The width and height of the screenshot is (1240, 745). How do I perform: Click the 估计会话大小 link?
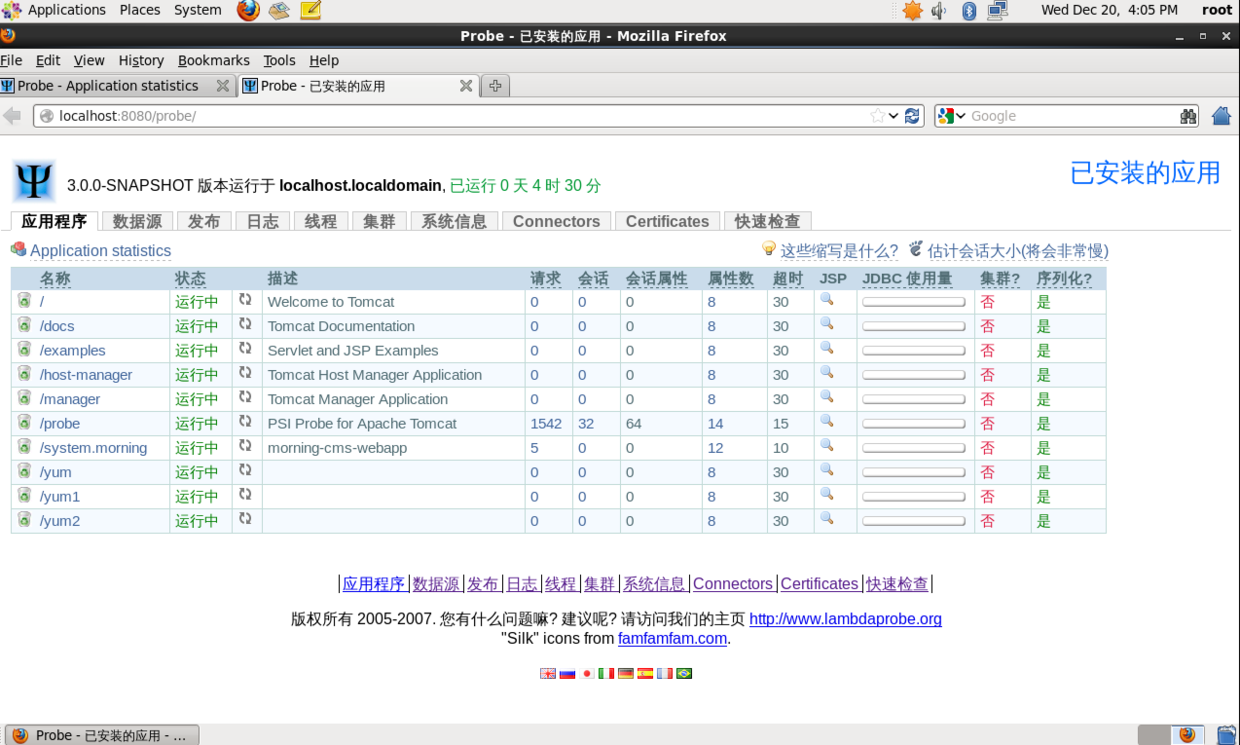1018,250
